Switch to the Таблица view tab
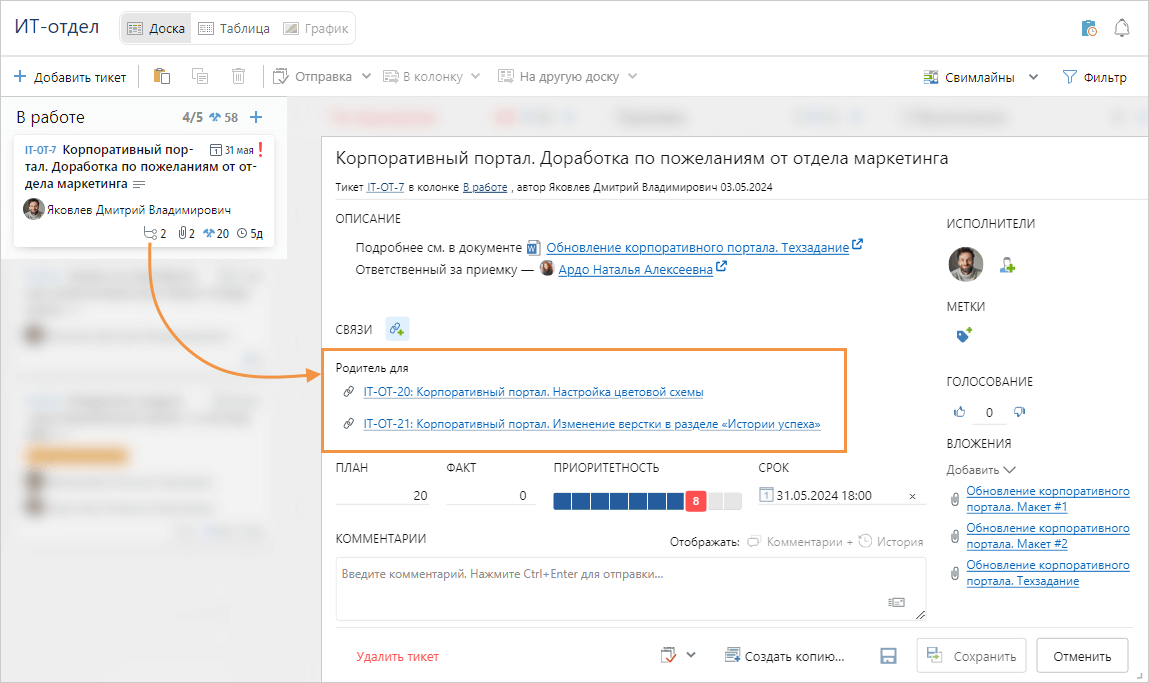Screen dimensions: 1149x683 coord(234,28)
